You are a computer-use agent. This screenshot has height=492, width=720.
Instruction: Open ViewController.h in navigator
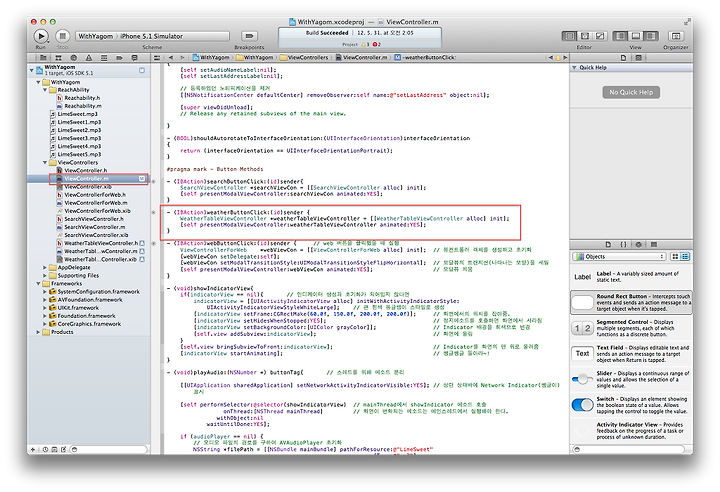(85, 170)
